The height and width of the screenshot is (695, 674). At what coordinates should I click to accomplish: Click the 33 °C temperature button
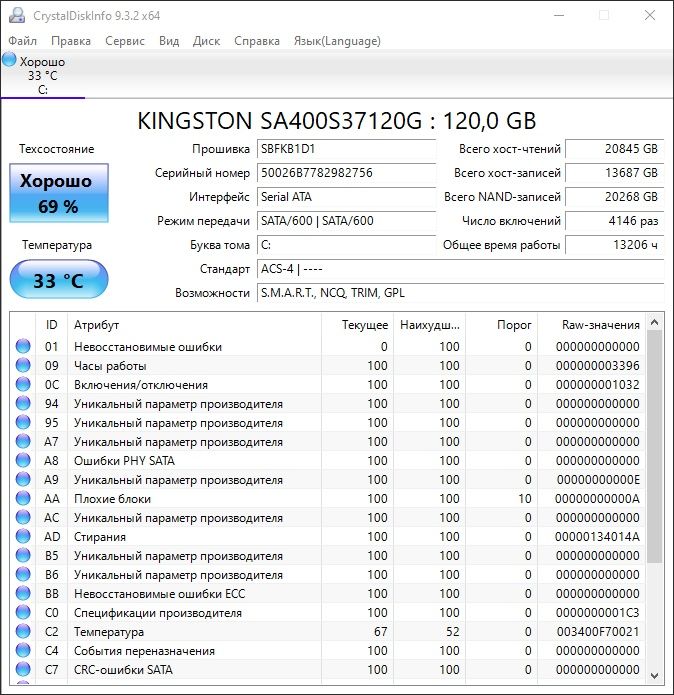click(59, 279)
